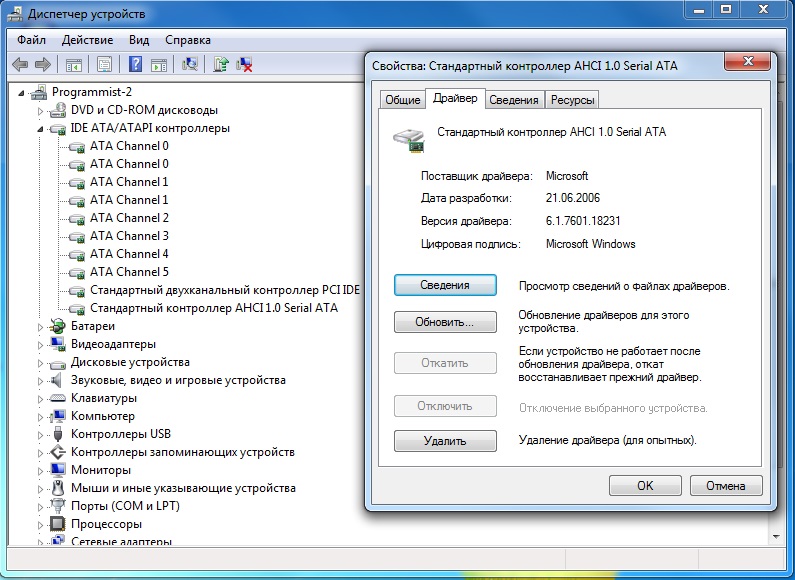
Task: Click the Клавиатуры keyboard icon in tree
Action: [x=59, y=398]
